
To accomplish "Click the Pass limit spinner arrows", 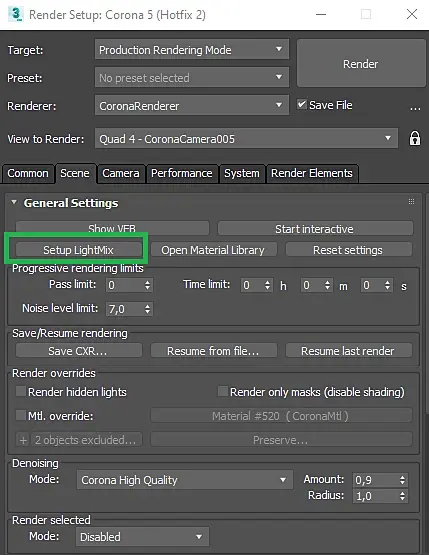I will point(148,285).
